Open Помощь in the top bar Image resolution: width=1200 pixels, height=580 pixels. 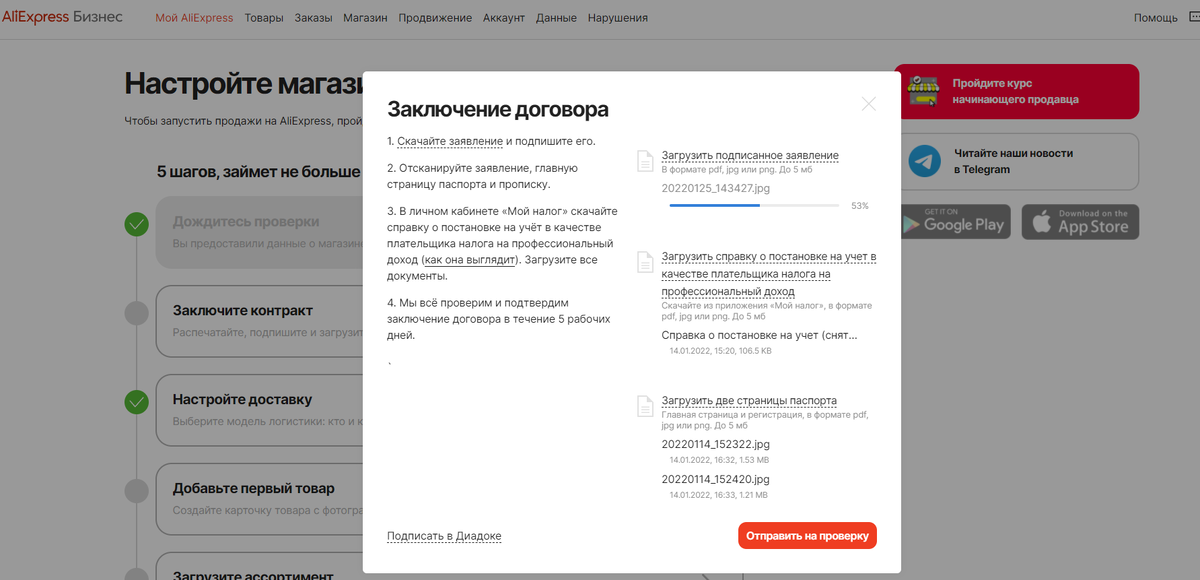coord(1155,18)
